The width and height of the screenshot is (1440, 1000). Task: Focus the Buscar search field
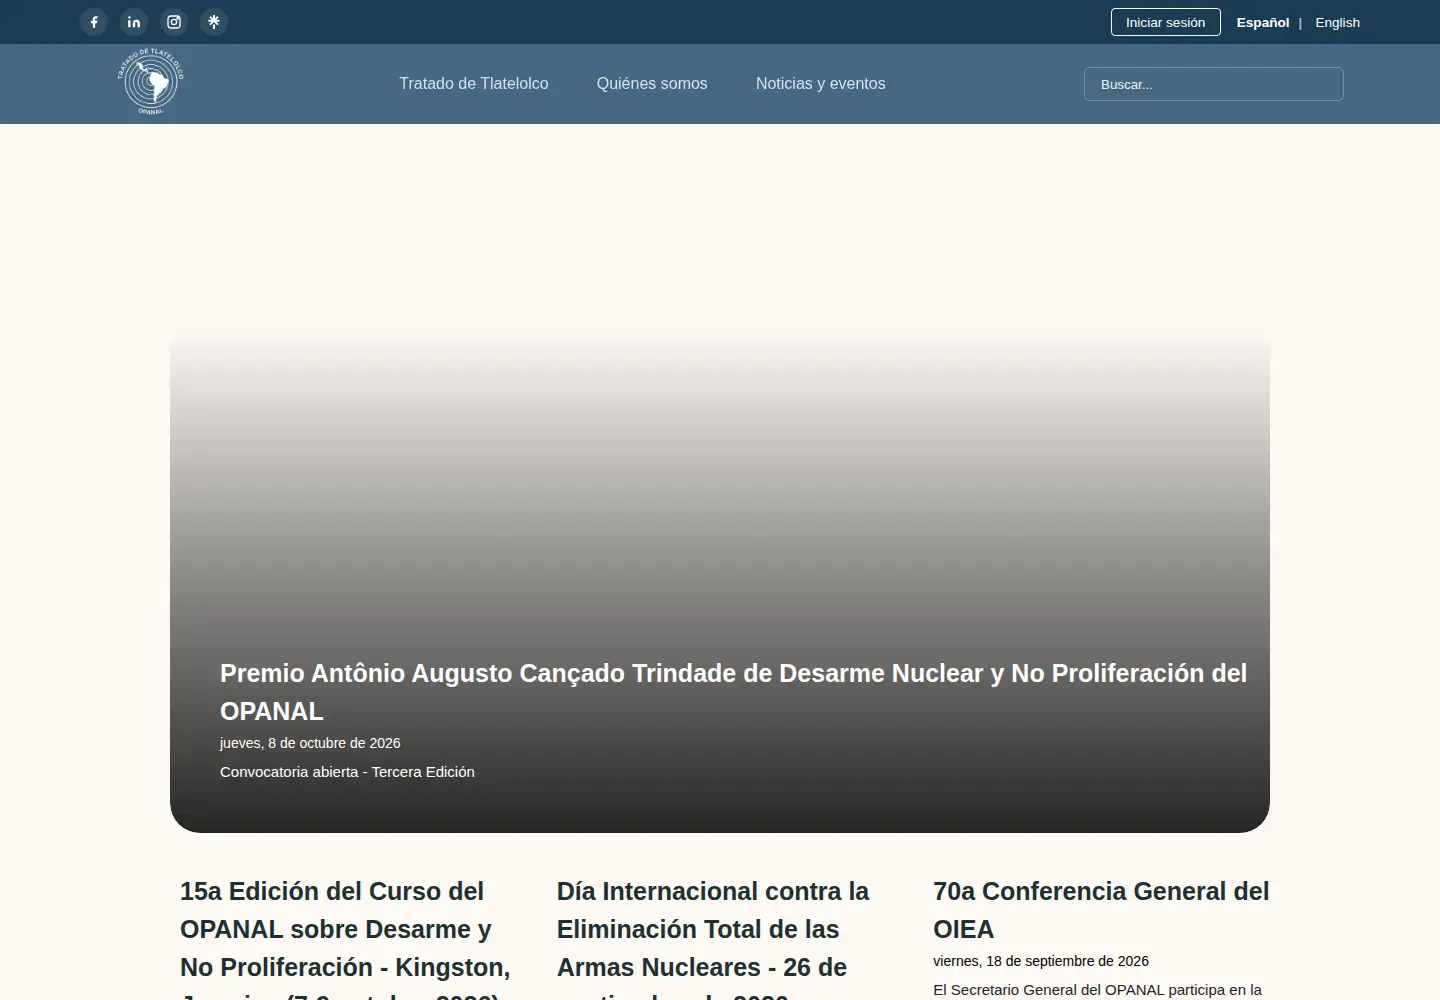1214,84
